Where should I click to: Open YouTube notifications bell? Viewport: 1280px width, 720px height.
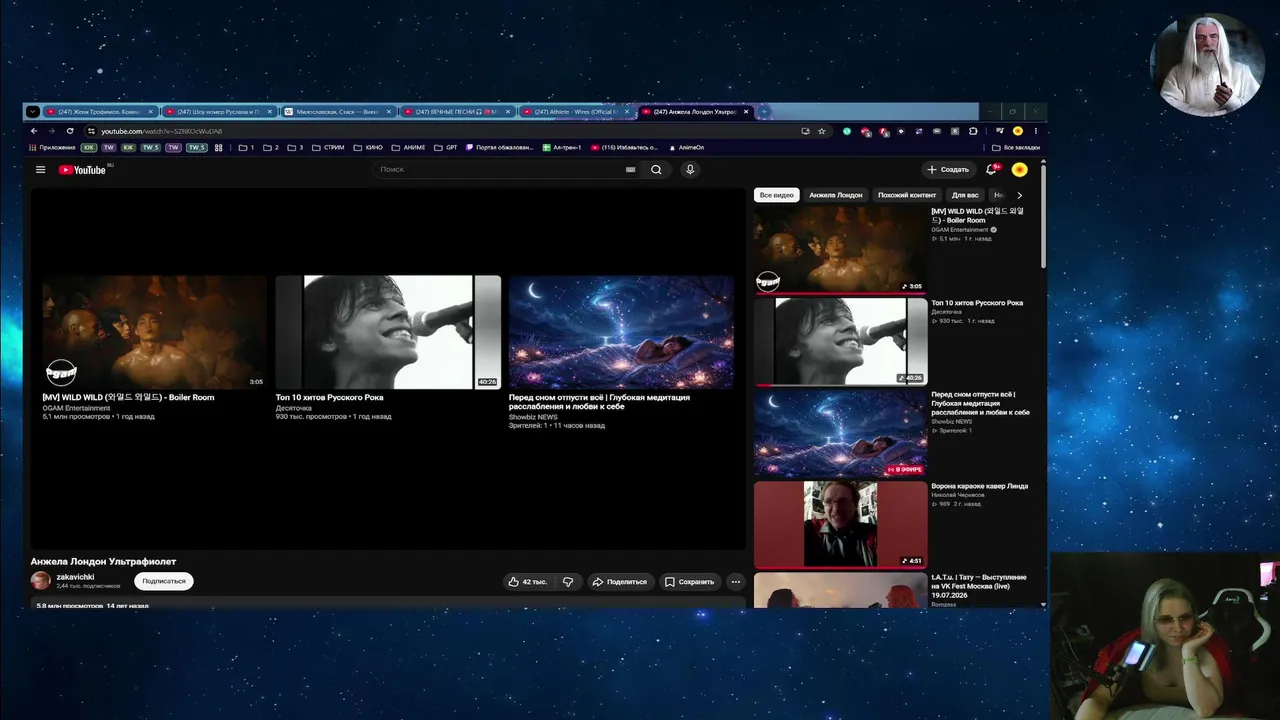[992, 170]
